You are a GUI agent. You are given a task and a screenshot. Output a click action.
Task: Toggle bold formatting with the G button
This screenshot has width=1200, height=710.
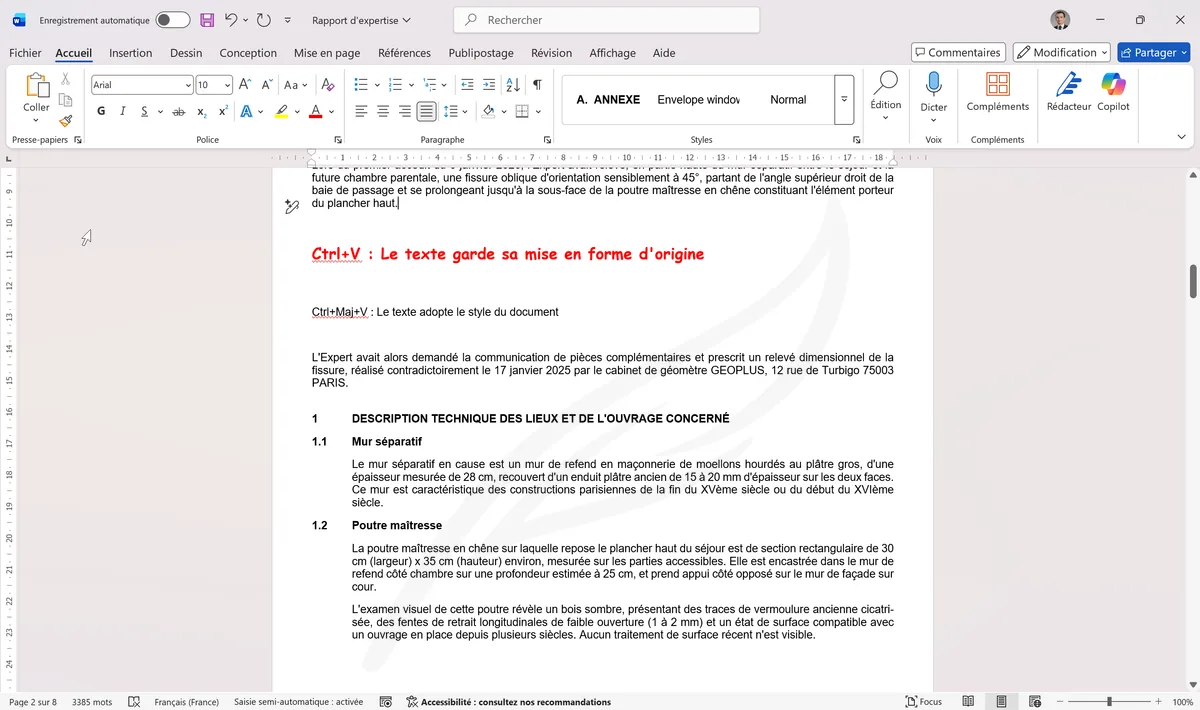pos(100,111)
